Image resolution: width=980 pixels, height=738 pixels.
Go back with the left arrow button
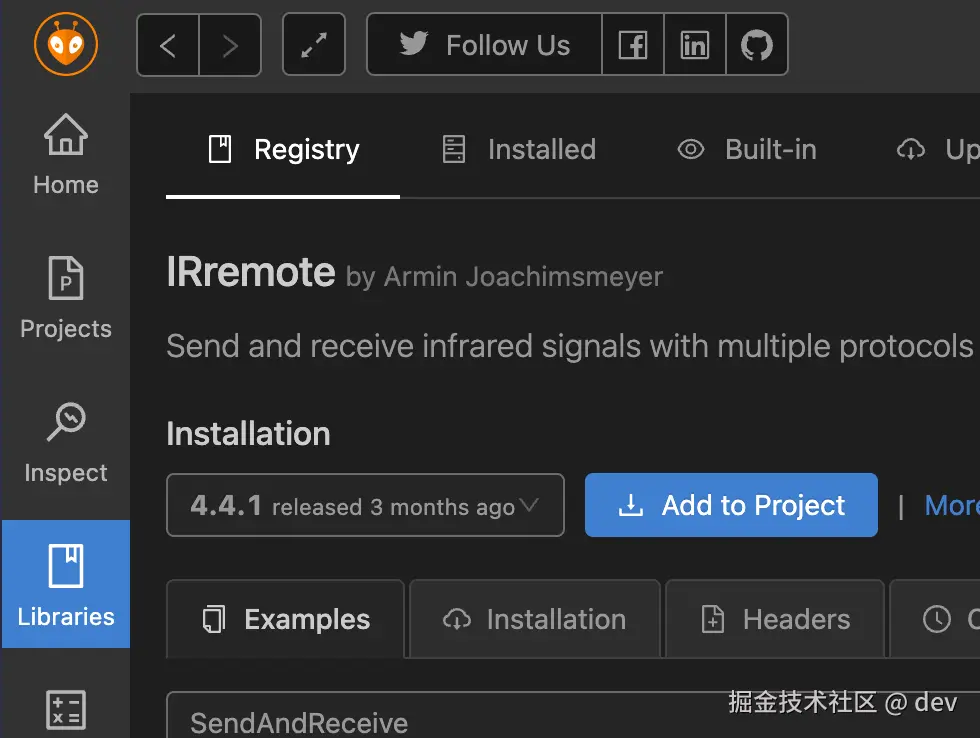coord(168,45)
